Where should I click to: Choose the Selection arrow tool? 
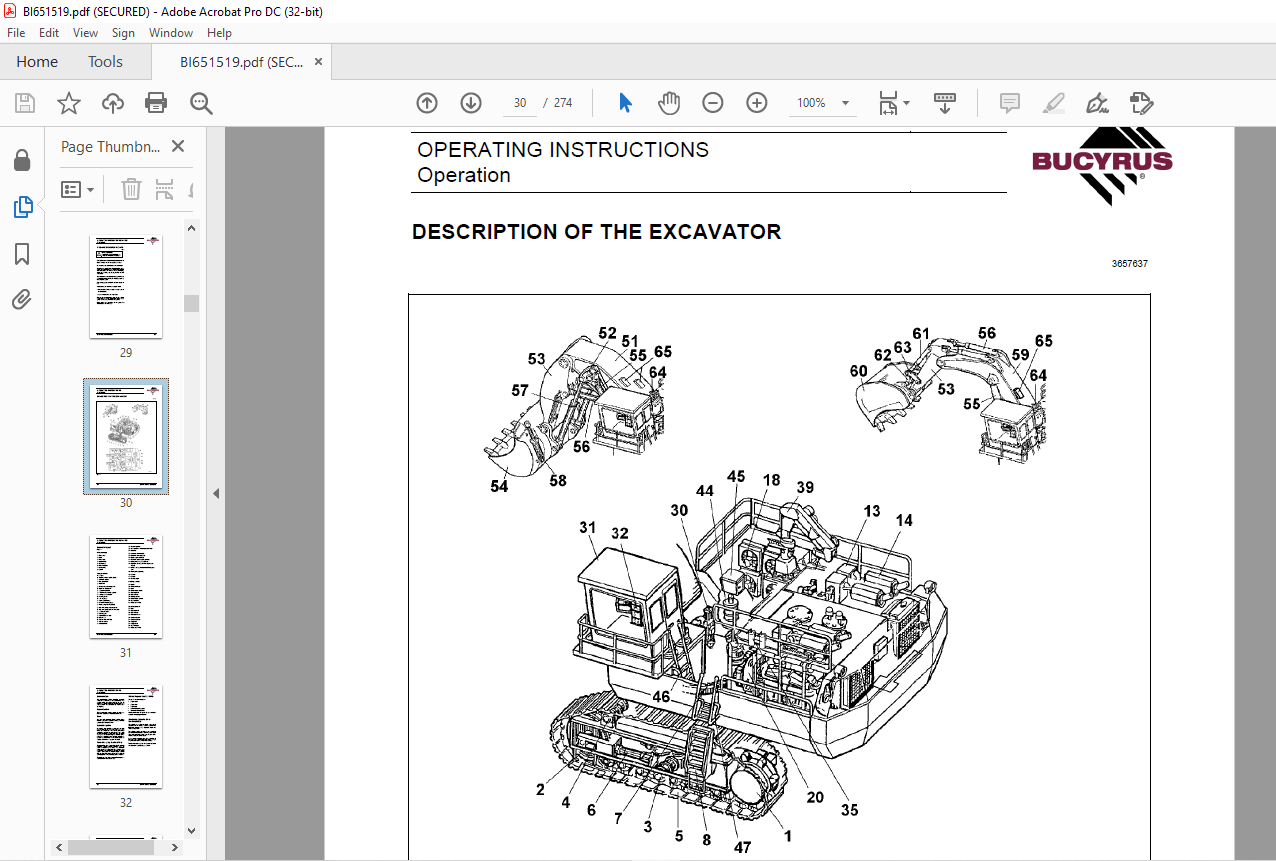pos(626,103)
